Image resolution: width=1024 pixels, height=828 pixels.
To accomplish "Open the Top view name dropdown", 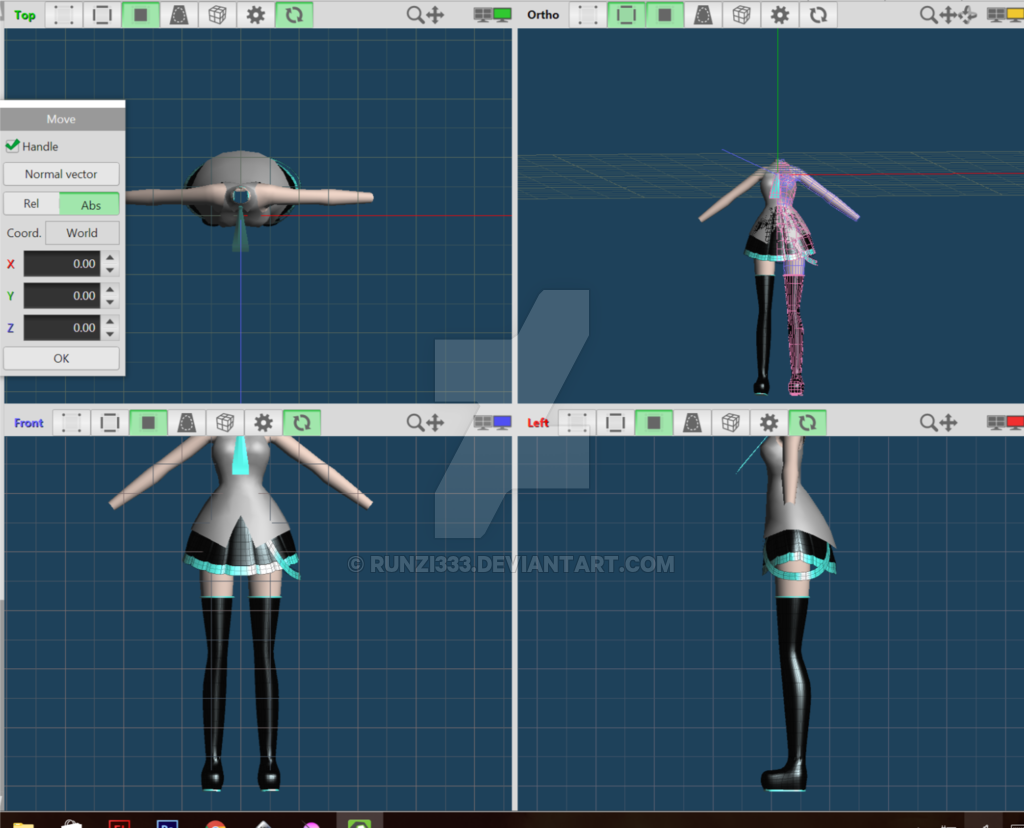I will point(25,15).
